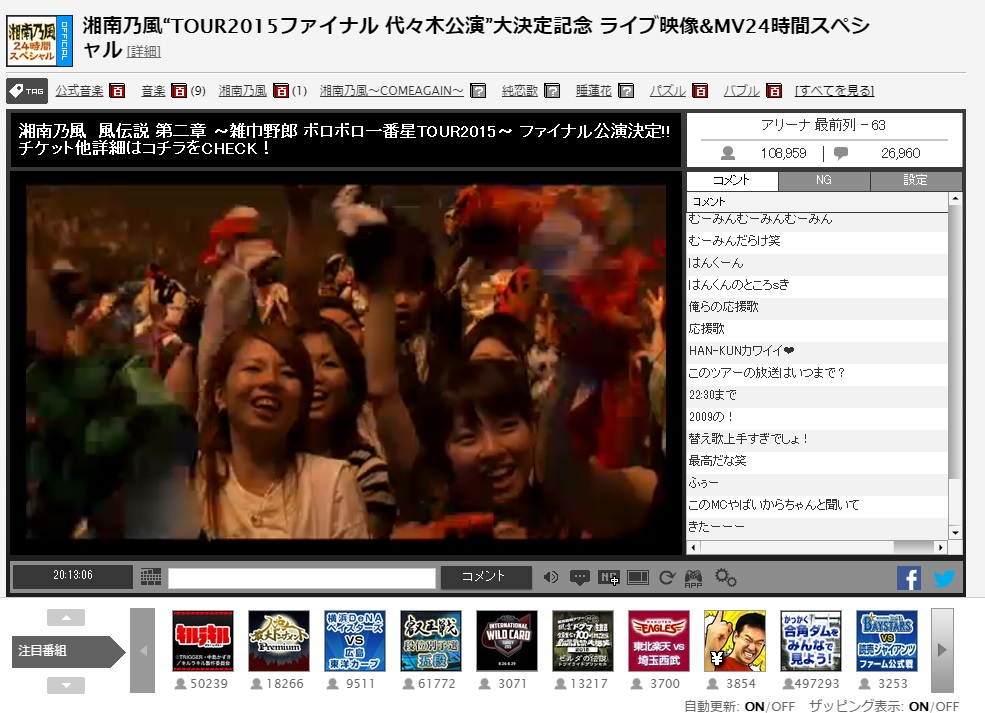Toggle comment display speech bubble icon
The width and height of the screenshot is (985, 713).
coord(580,577)
